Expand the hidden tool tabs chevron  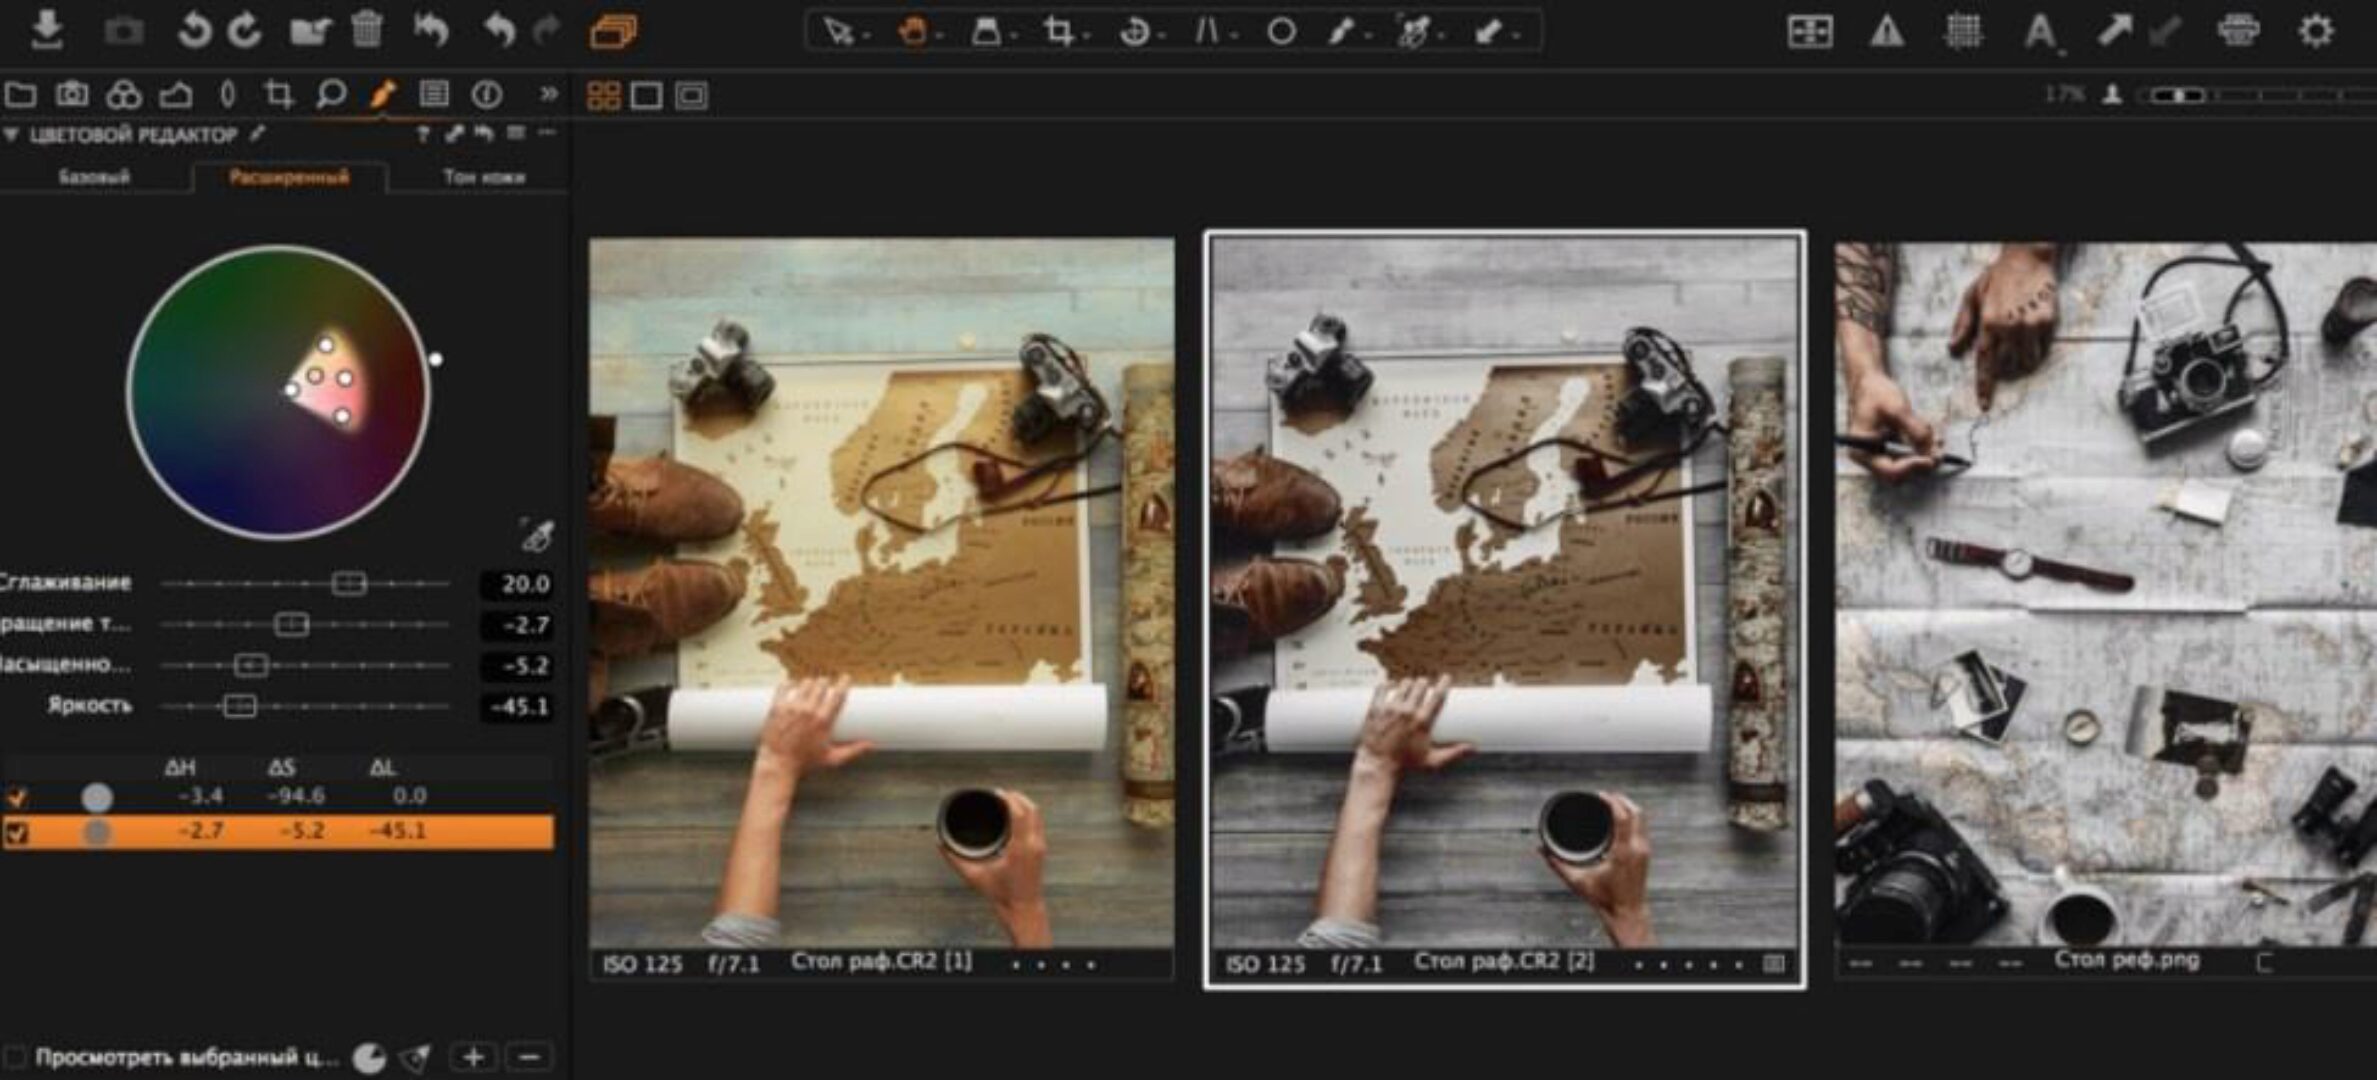click(548, 94)
